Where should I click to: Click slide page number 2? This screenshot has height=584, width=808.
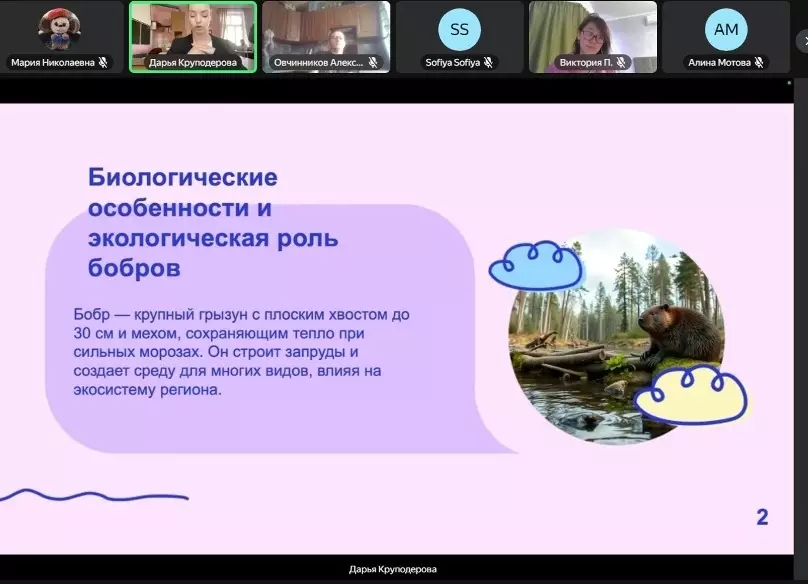[762, 517]
